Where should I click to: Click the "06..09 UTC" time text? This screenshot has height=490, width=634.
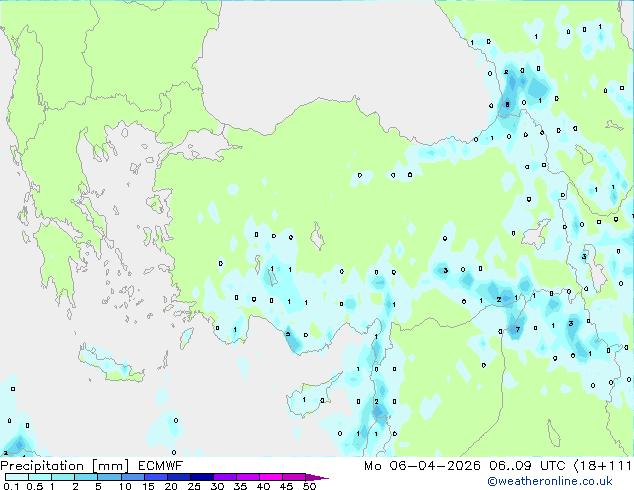tap(527, 466)
